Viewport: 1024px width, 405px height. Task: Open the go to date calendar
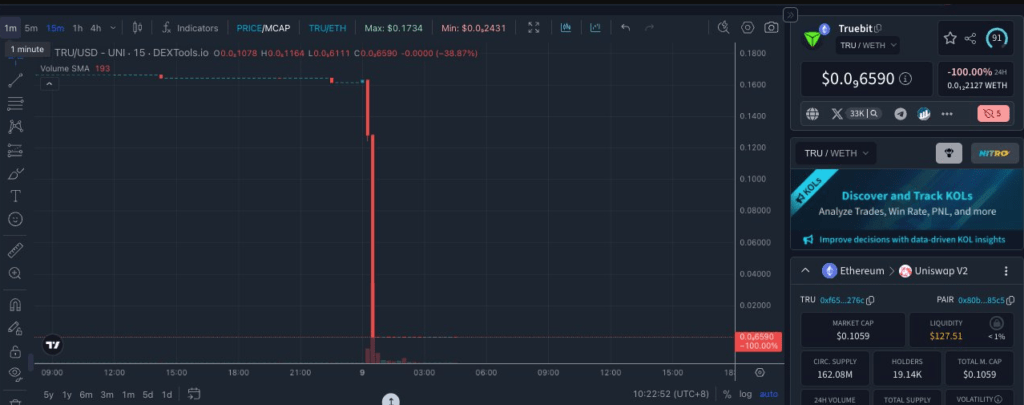(x=193, y=394)
